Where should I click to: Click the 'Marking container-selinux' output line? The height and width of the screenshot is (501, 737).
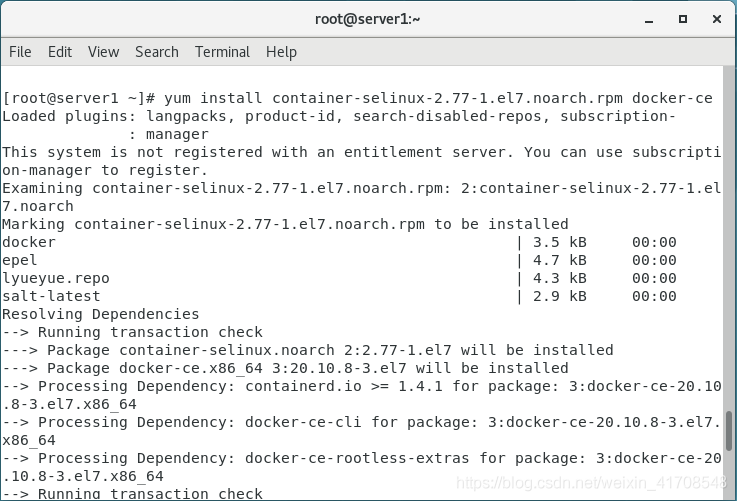pos(285,224)
